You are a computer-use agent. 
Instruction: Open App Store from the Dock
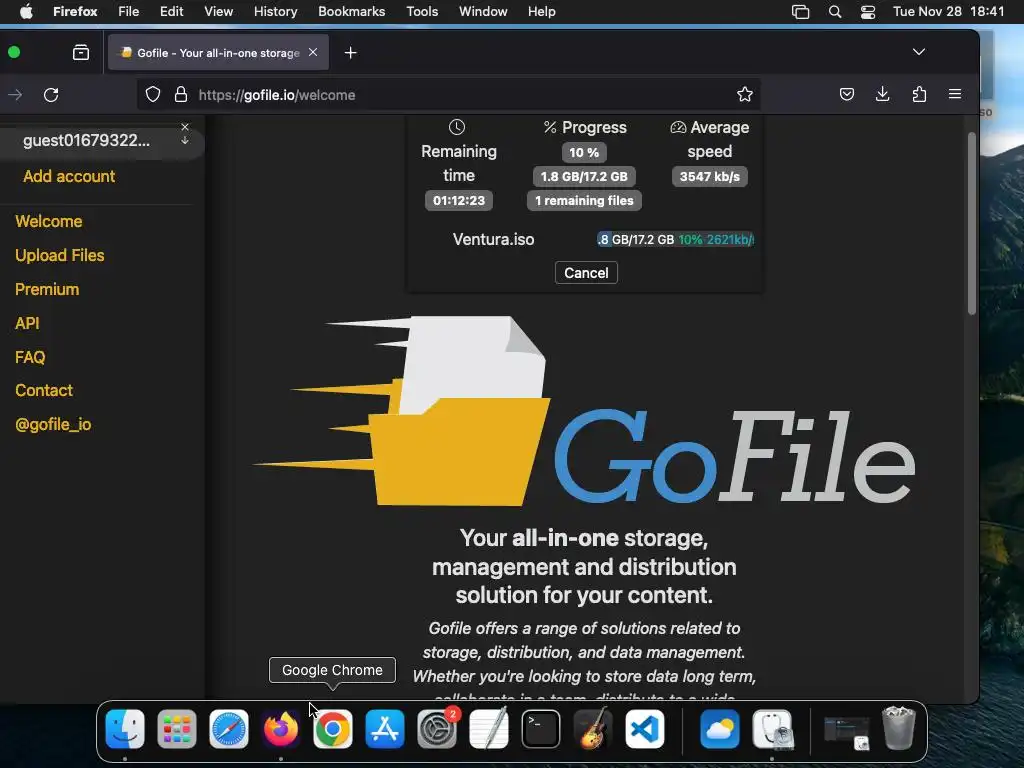[385, 729]
